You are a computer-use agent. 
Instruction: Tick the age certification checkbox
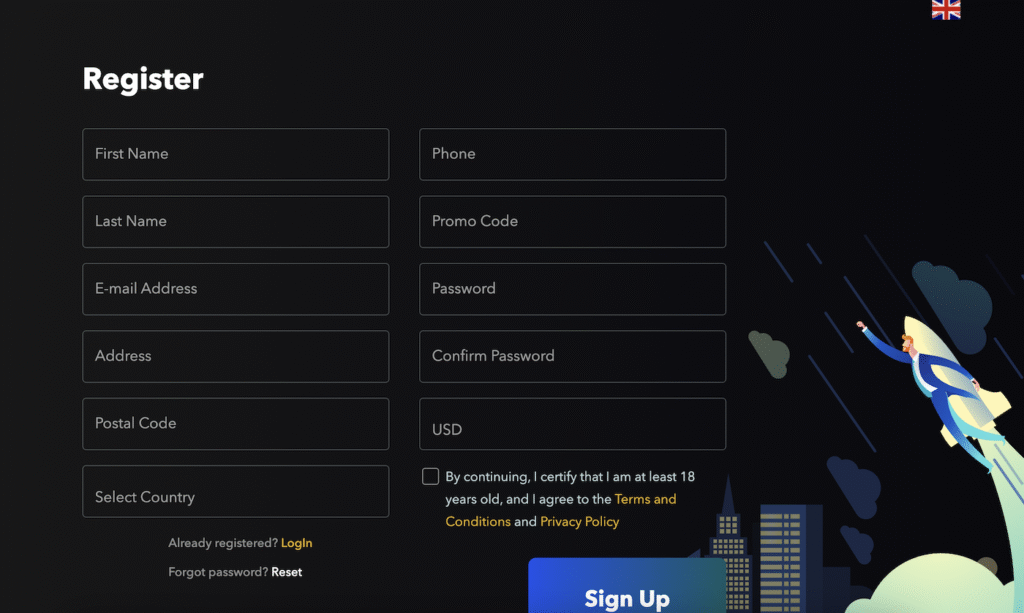430,477
